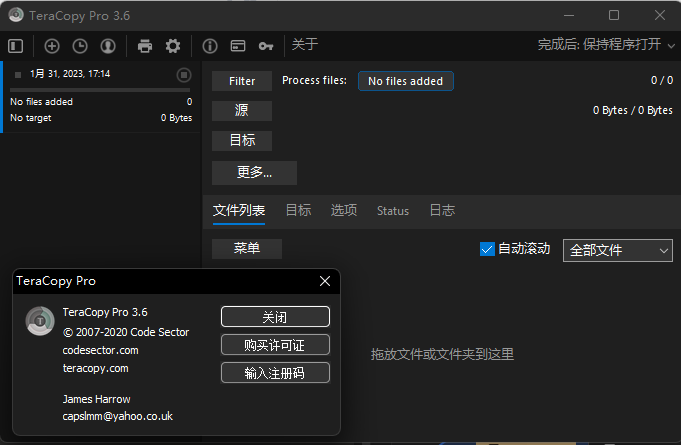Click the 更多... button

255,173
